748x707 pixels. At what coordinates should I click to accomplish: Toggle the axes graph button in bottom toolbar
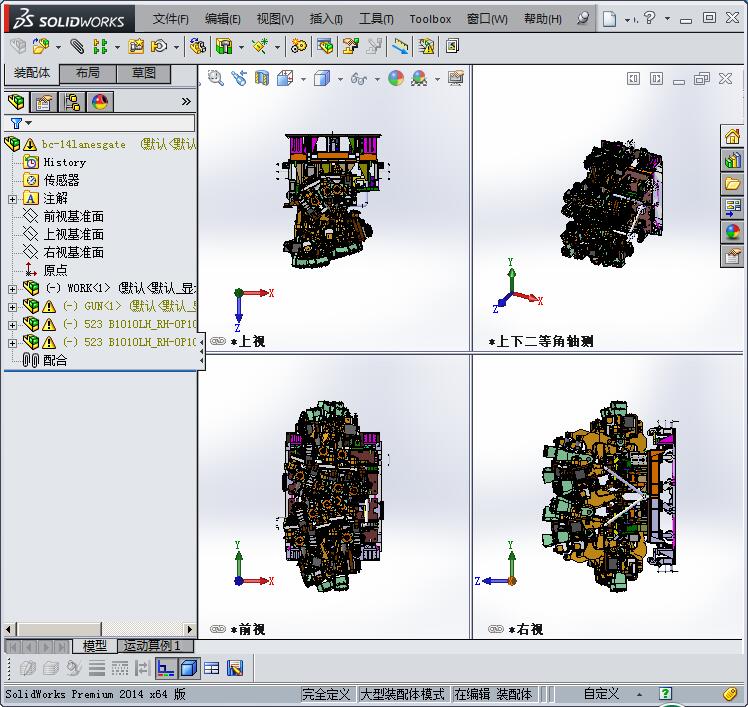[166, 668]
